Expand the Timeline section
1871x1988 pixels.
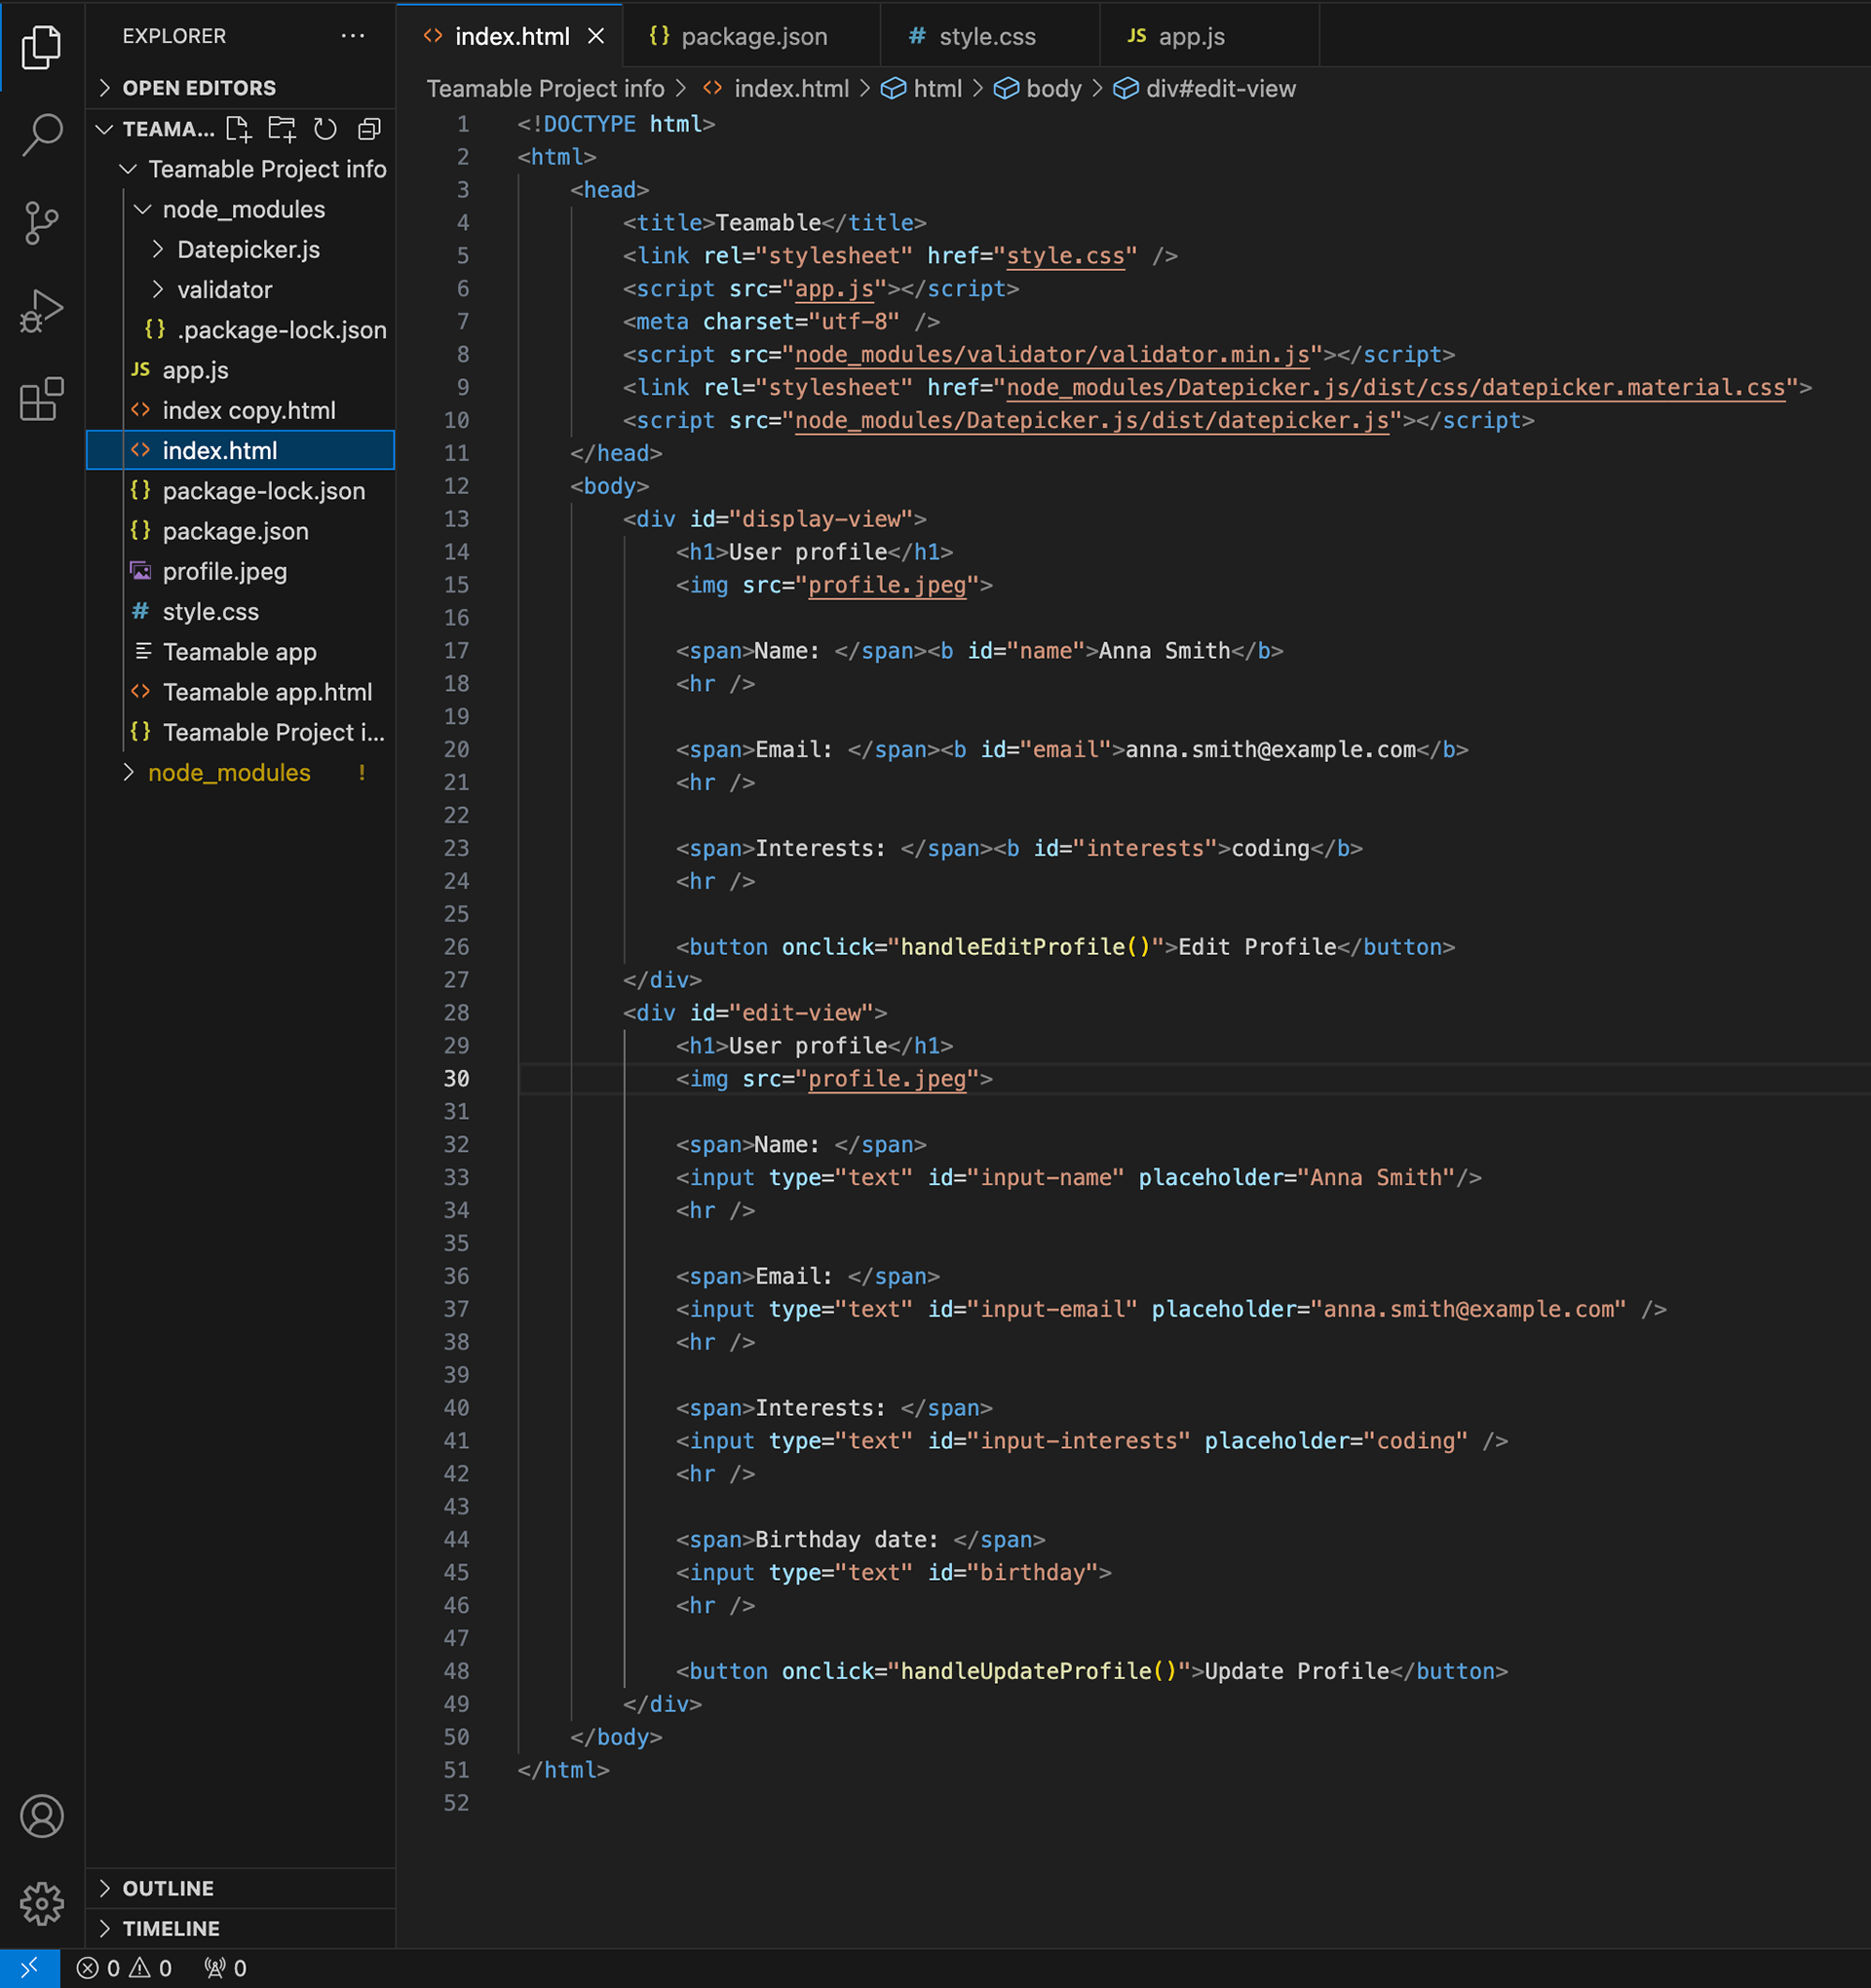pyautogui.click(x=240, y=1929)
